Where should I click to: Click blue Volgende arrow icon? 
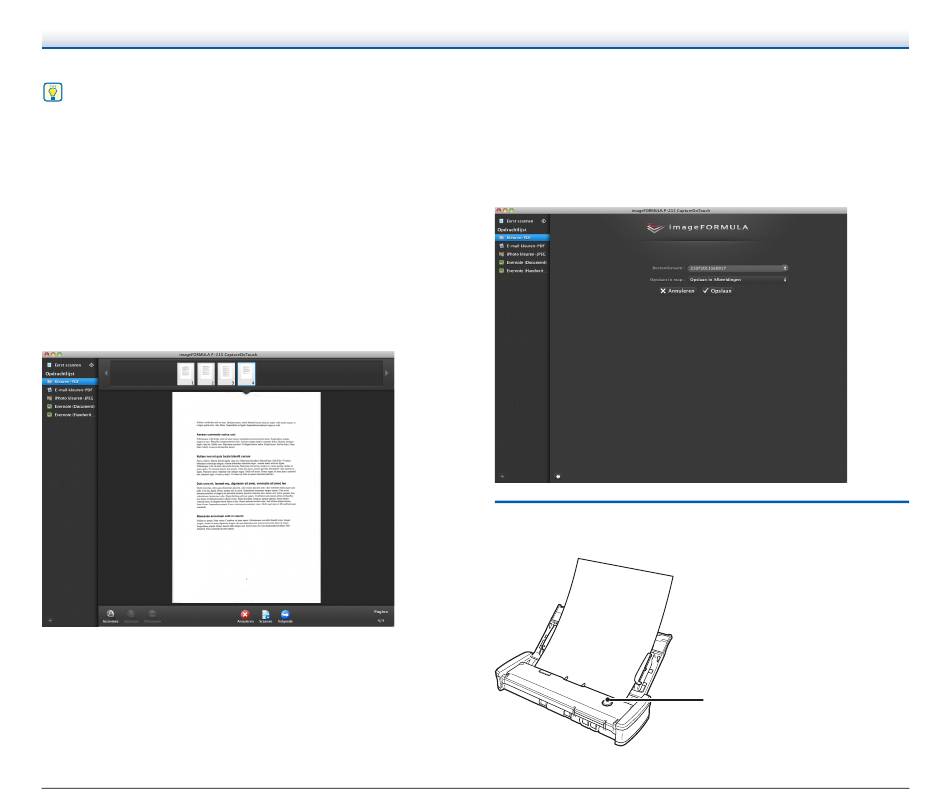click(x=285, y=615)
